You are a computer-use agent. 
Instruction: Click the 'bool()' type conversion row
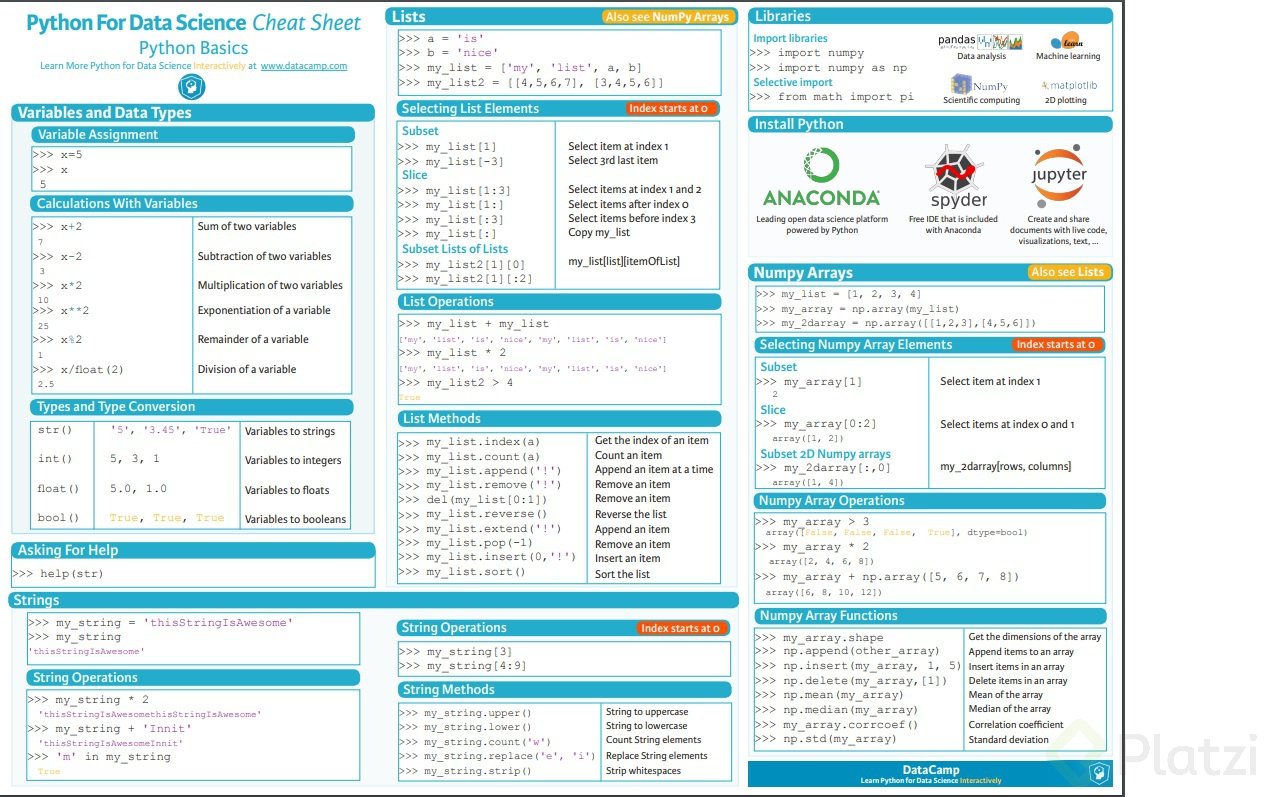point(190,518)
